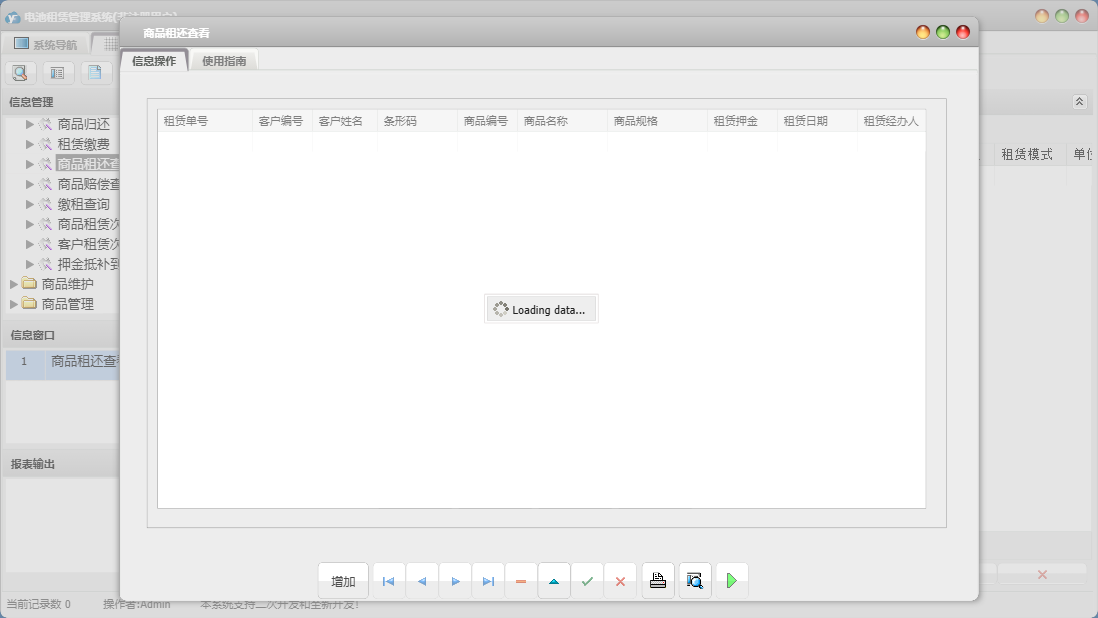Screen dimensions: 1098x618
Task: Switch to the 信息操作 tab
Action: pyautogui.click(x=154, y=61)
